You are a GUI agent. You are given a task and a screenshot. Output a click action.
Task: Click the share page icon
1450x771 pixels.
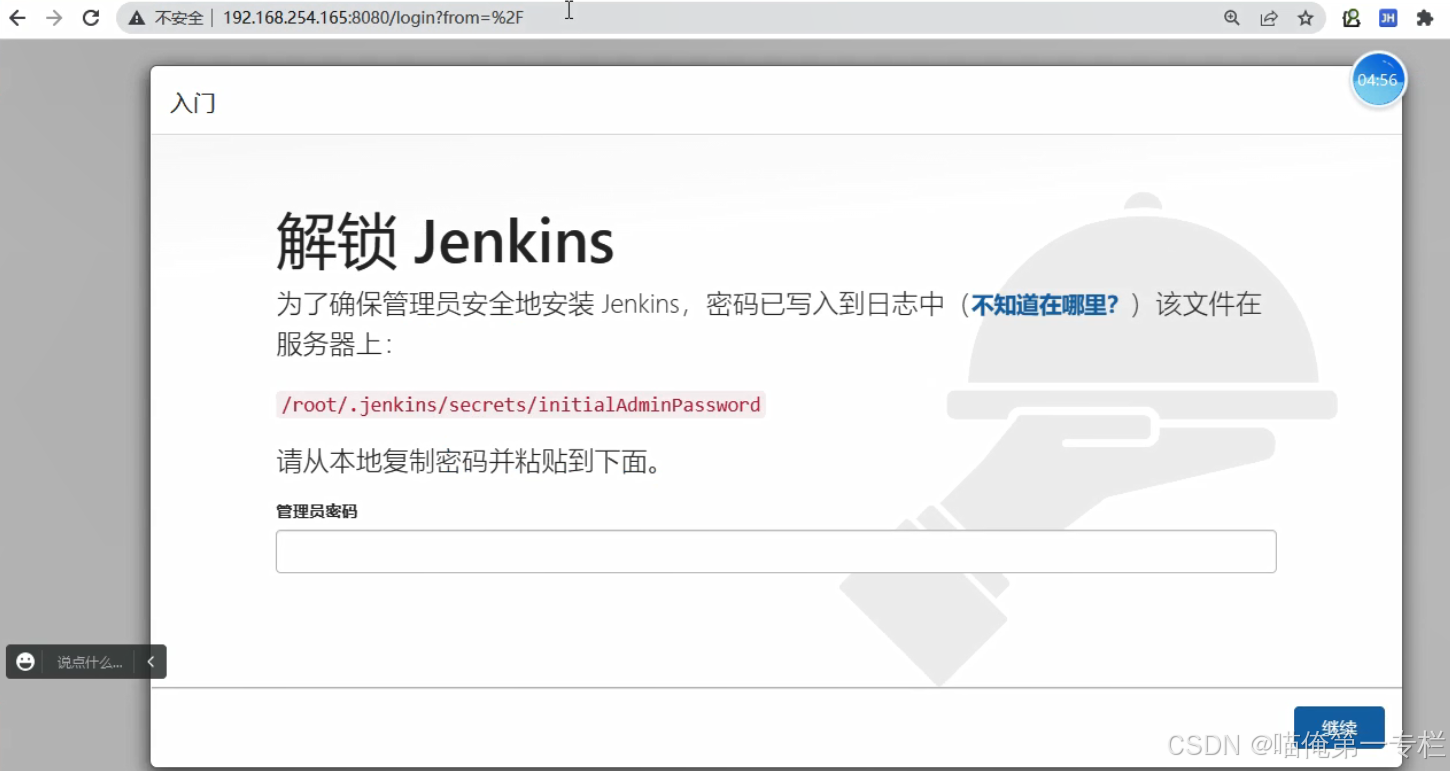pyautogui.click(x=1269, y=18)
